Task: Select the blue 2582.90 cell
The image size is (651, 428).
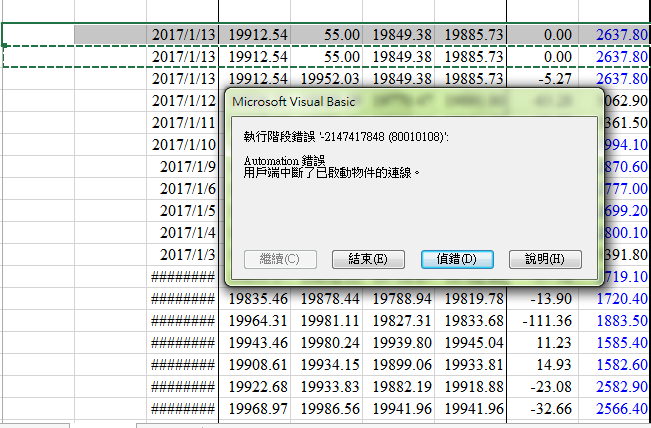Action: 614,386
